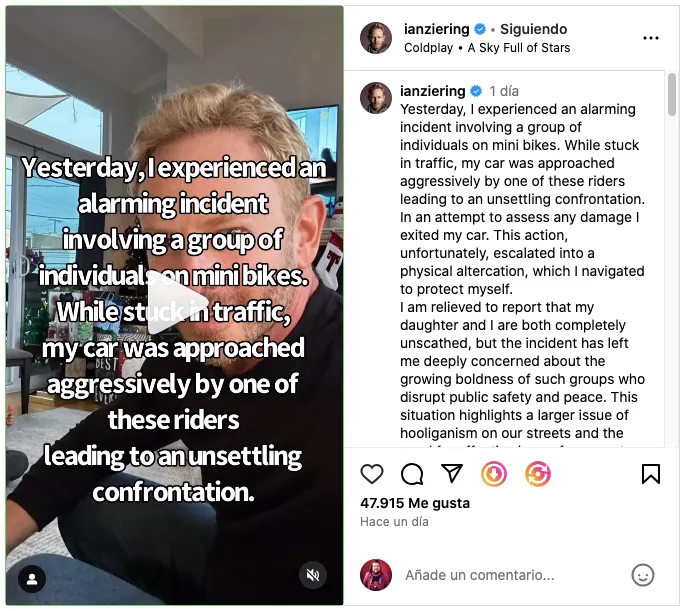Image resolution: width=685 pixels, height=611 pixels.
Task: Click the pink download circle icon
Action: point(494,474)
